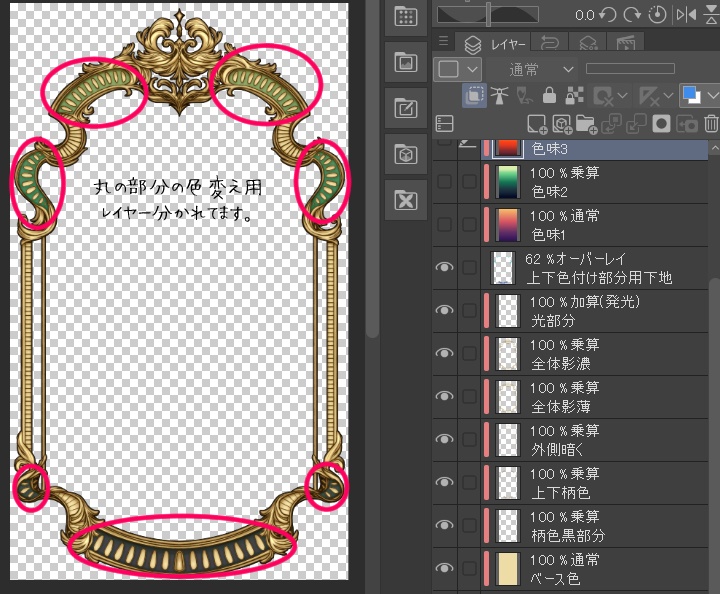The image size is (720, 594).
Task: Click the canvas vertical scrollbar
Action: [x=373, y=170]
